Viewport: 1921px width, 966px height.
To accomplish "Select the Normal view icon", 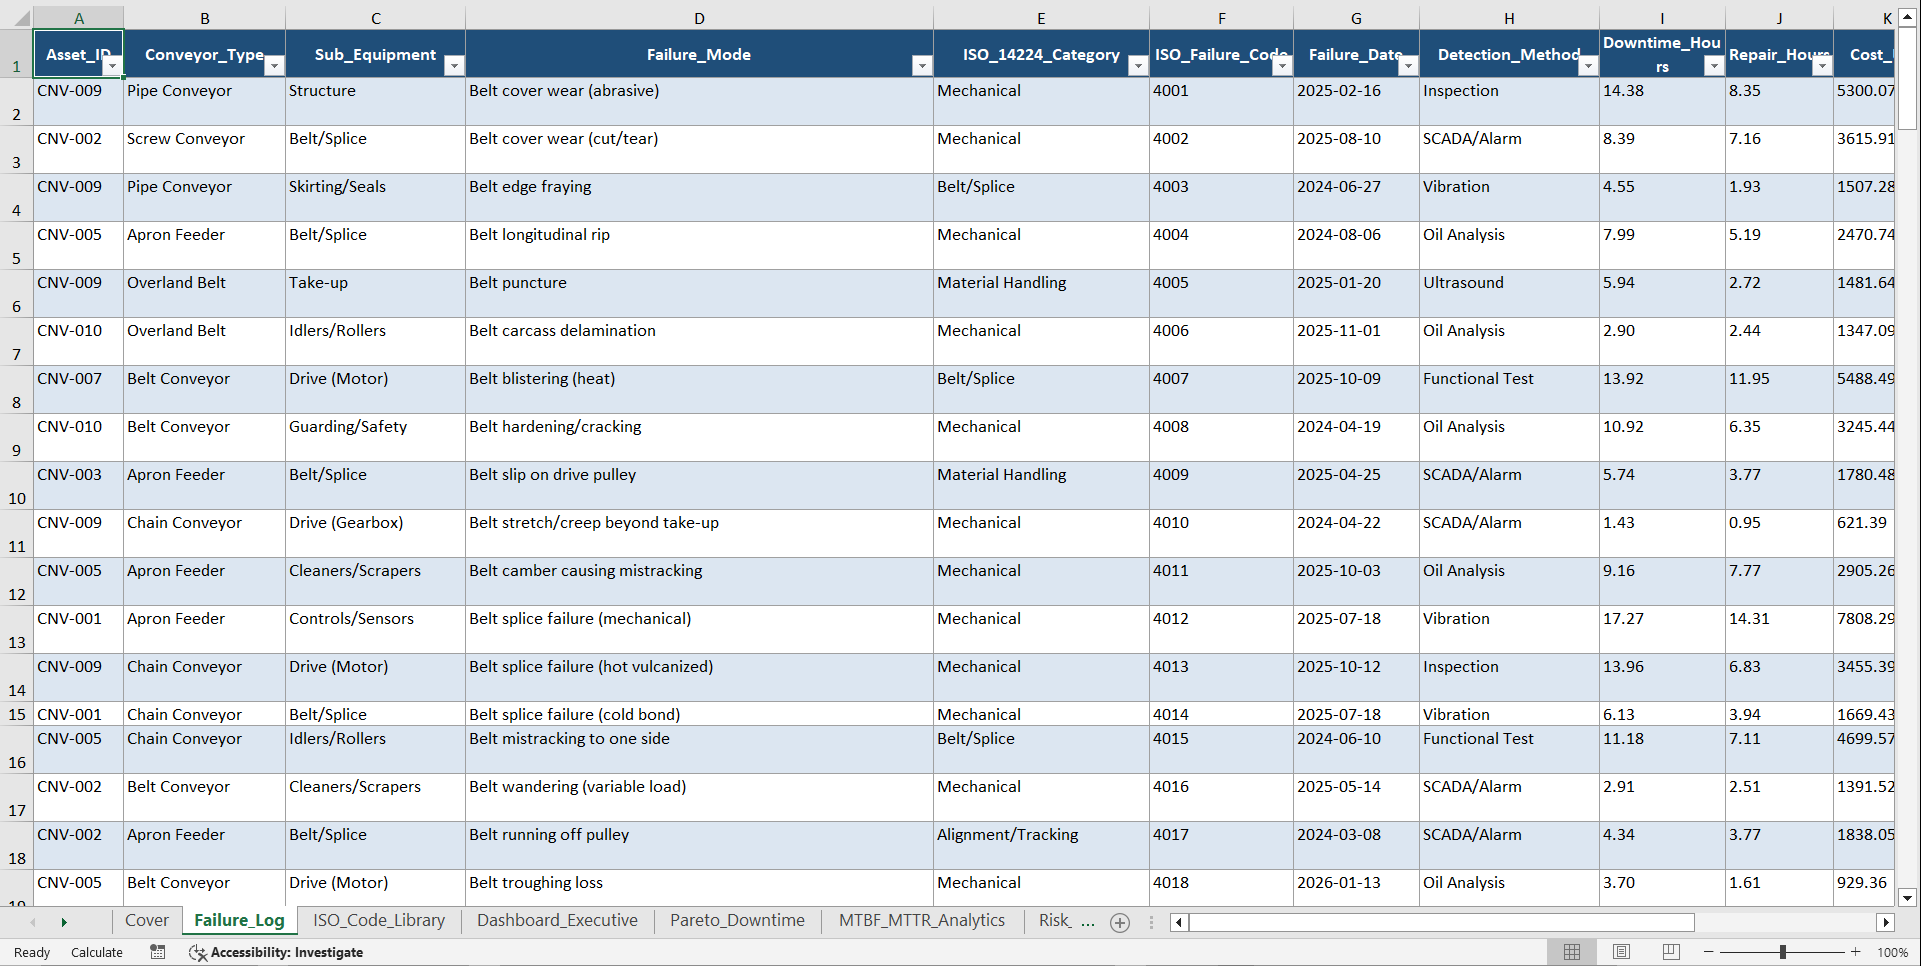I will coord(1571,952).
